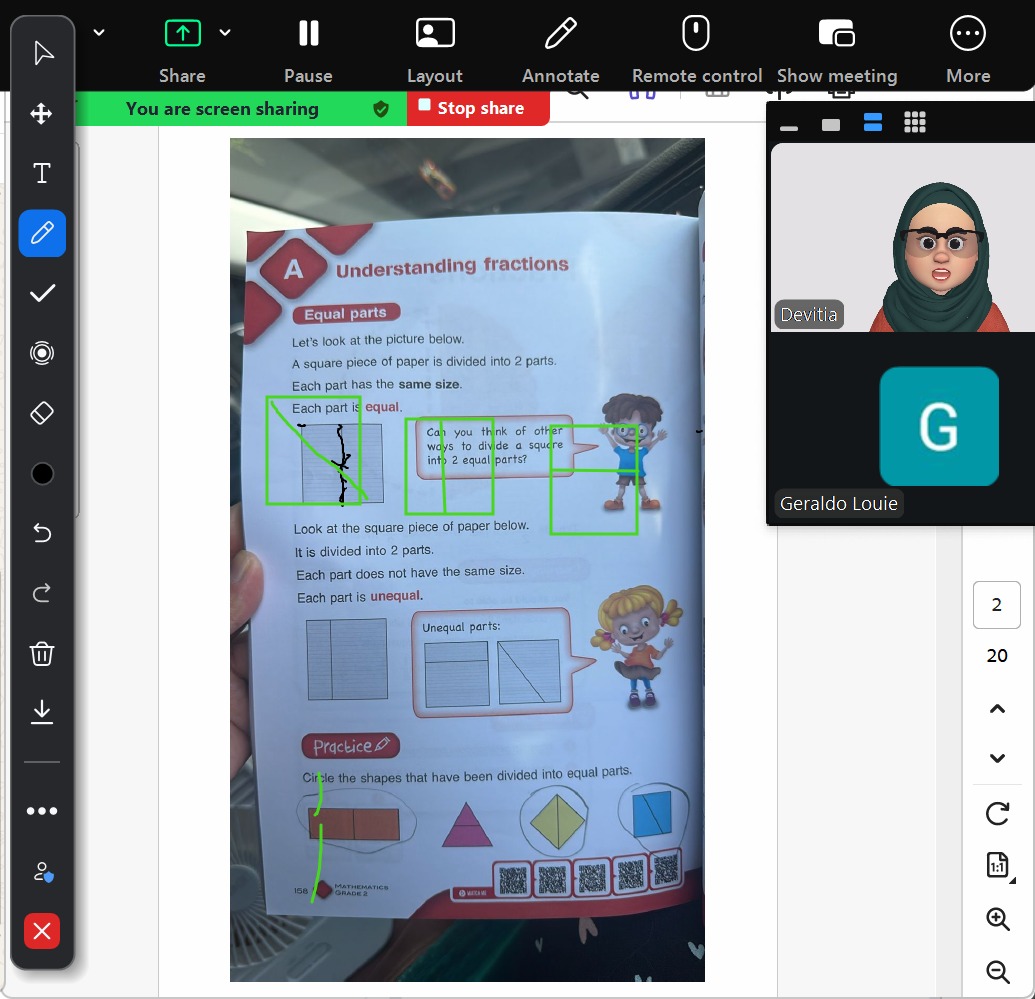This screenshot has width=1035, height=999.
Task: Select the move annotation toolbar handle
Action: [42, 114]
